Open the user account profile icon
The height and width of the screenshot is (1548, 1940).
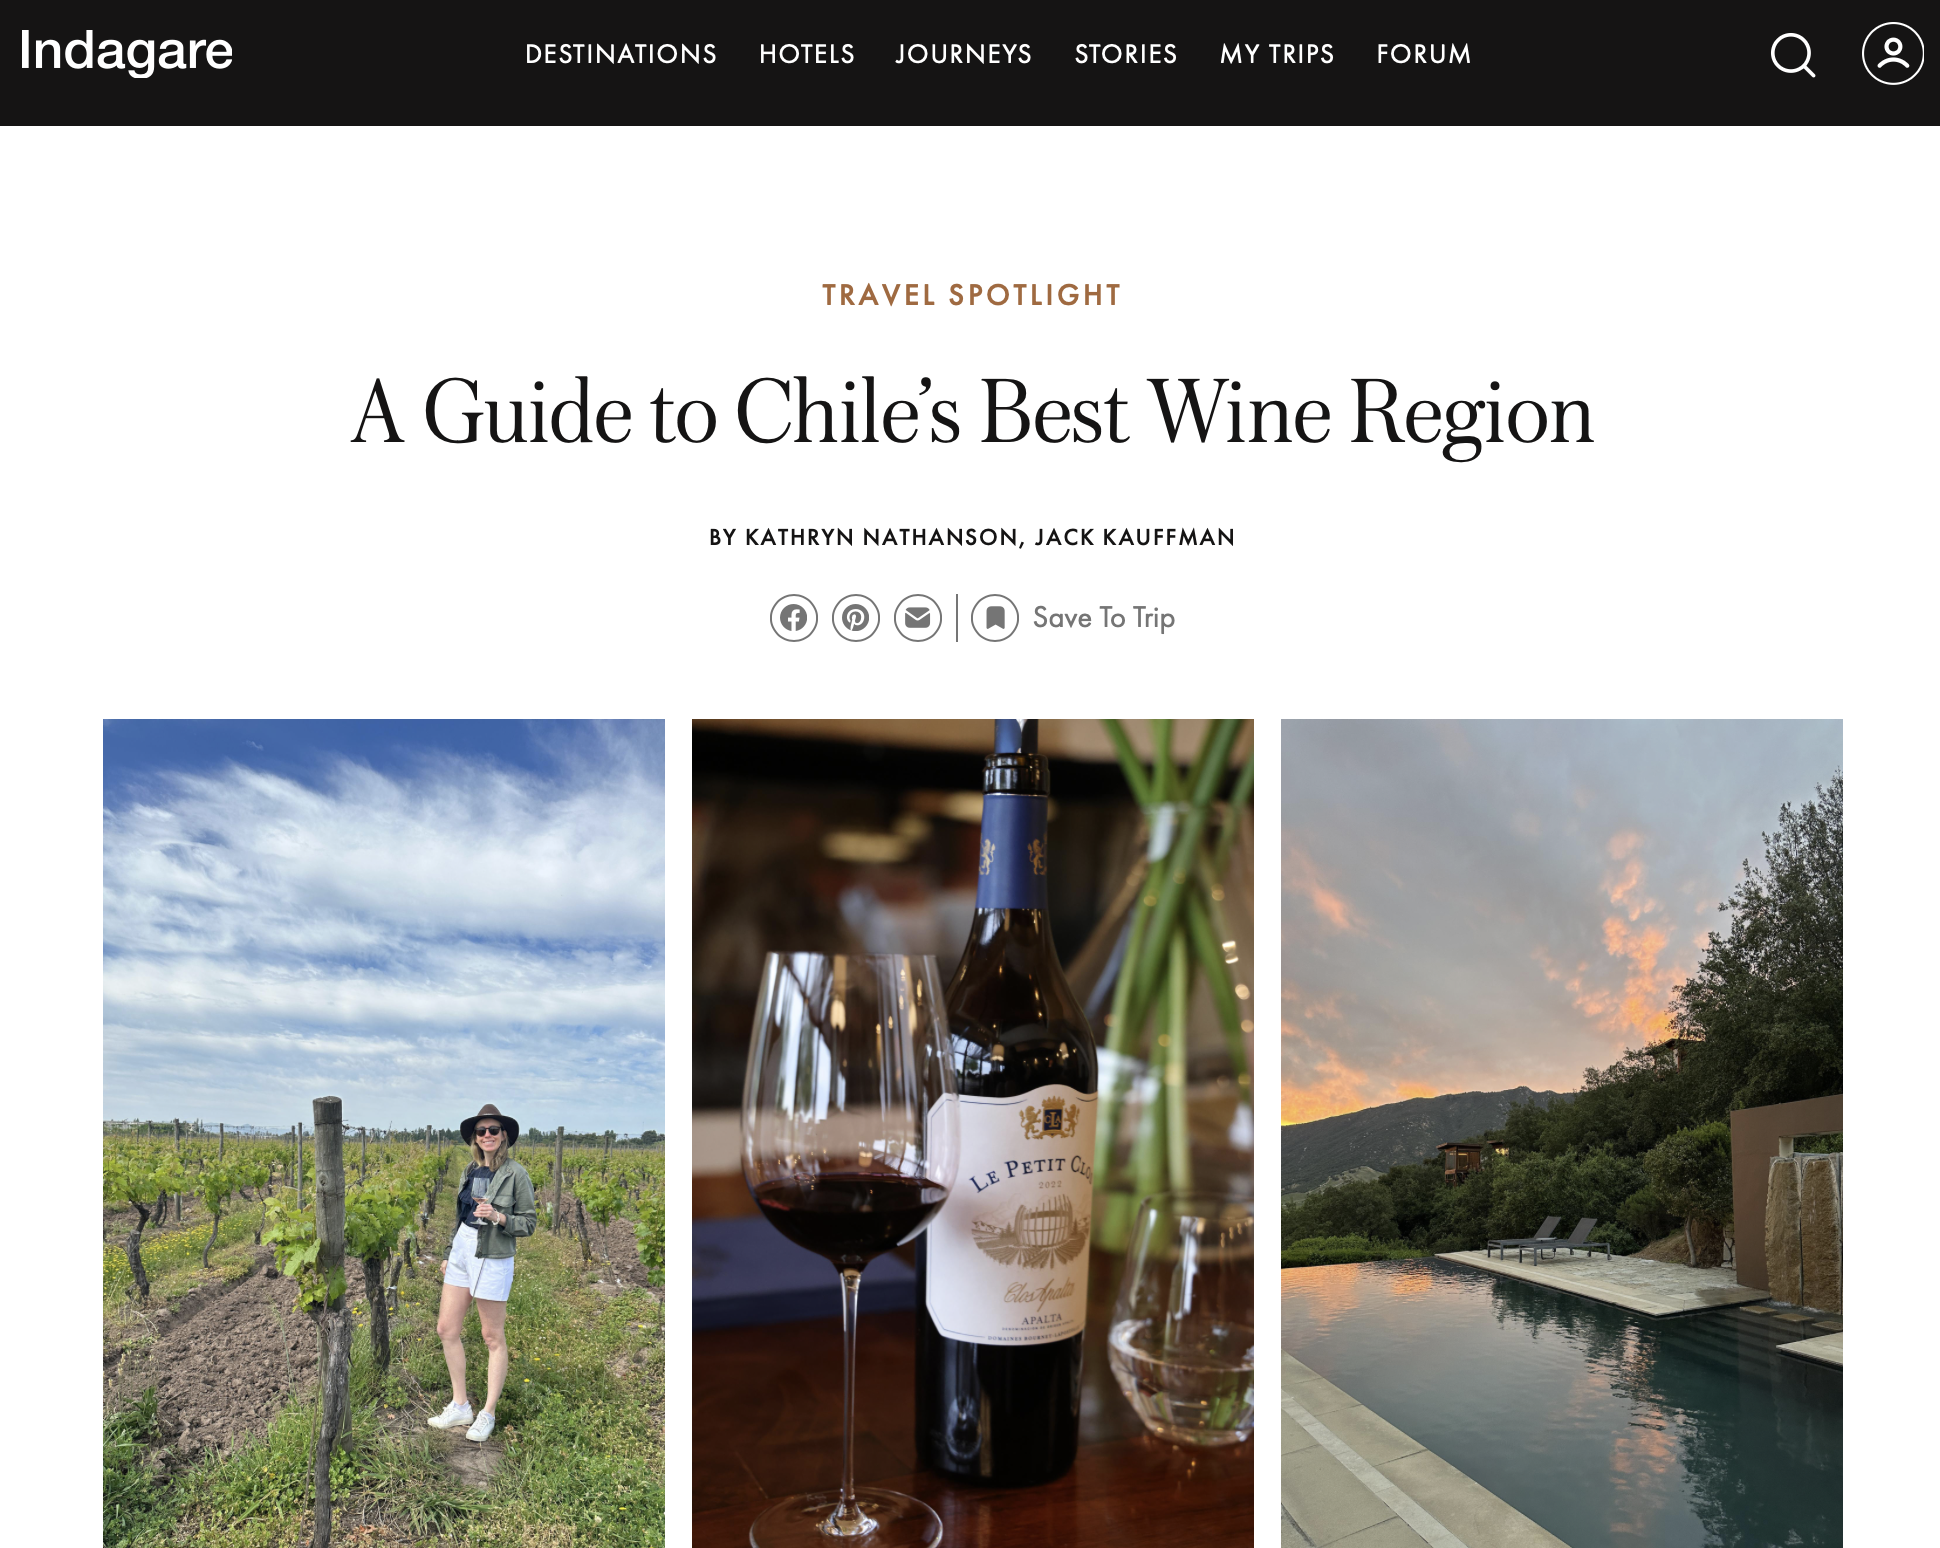coord(1892,54)
